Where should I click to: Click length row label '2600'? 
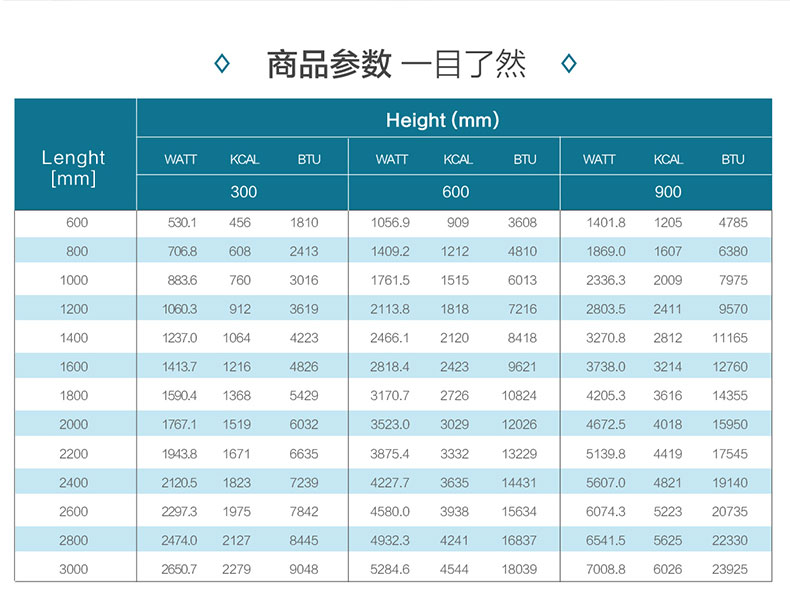pos(74,511)
